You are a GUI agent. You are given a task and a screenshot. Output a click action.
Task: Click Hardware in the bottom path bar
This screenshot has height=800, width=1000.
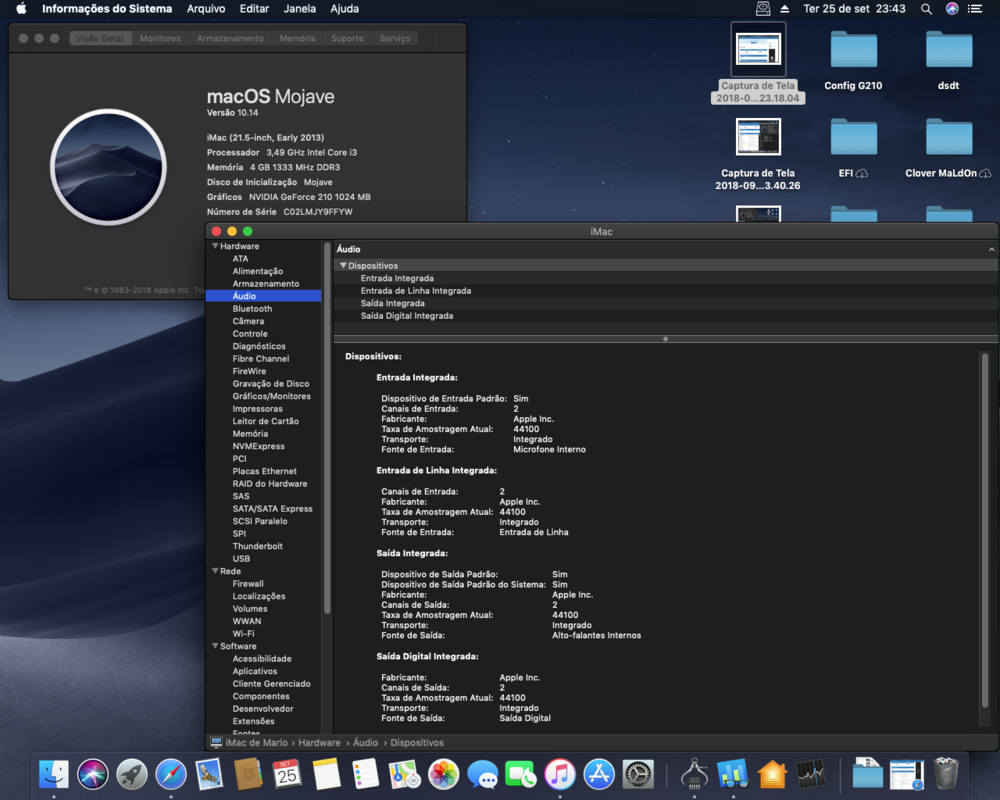[319, 743]
